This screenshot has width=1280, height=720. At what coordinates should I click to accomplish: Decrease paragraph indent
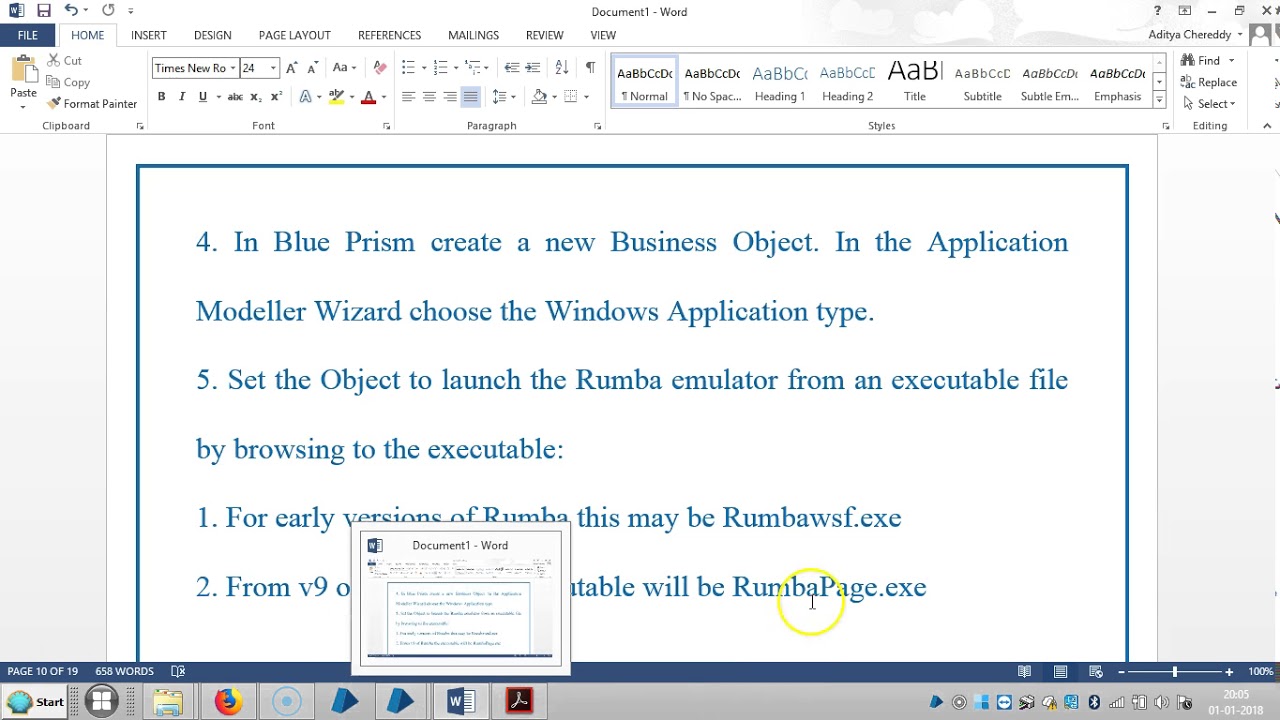(512, 68)
